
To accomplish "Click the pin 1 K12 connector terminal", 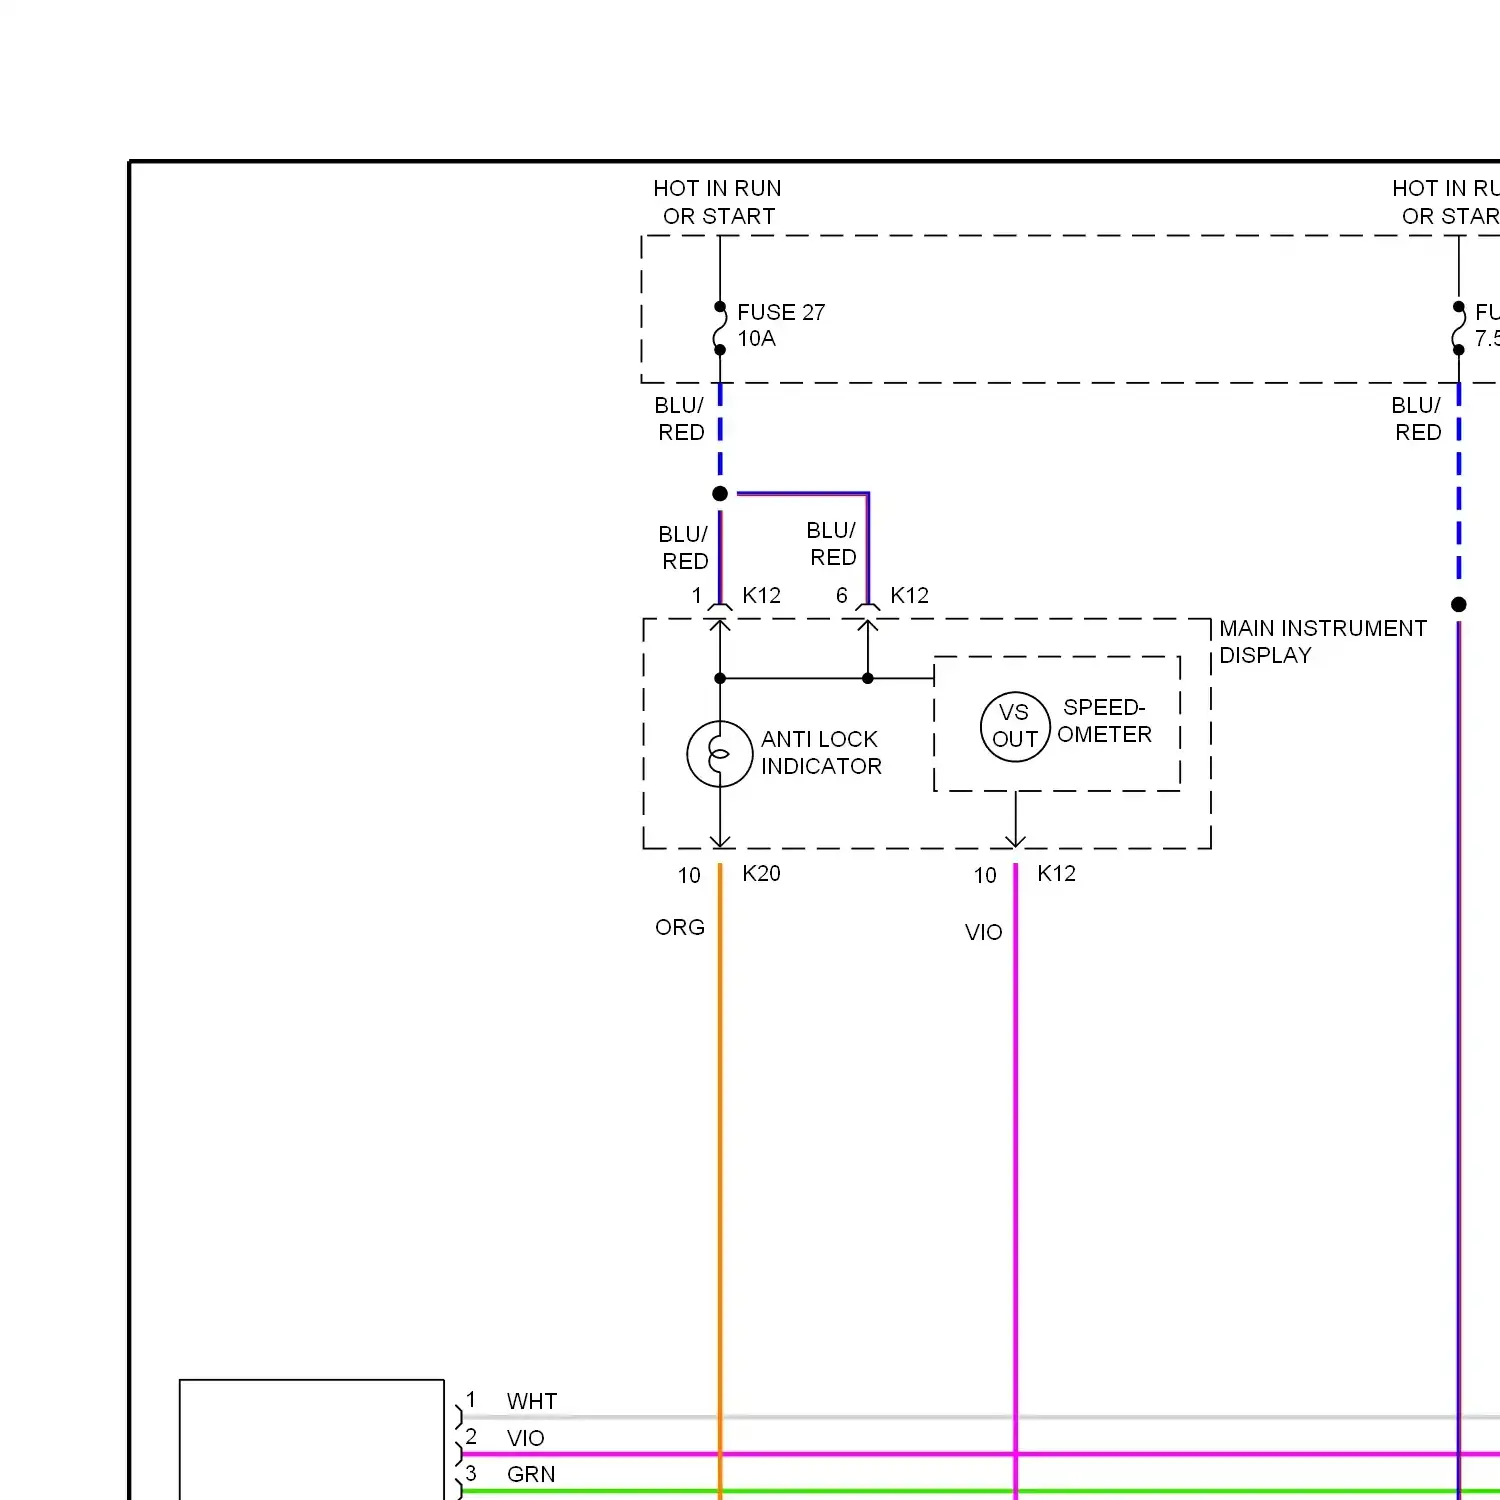I will tap(720, 607).
